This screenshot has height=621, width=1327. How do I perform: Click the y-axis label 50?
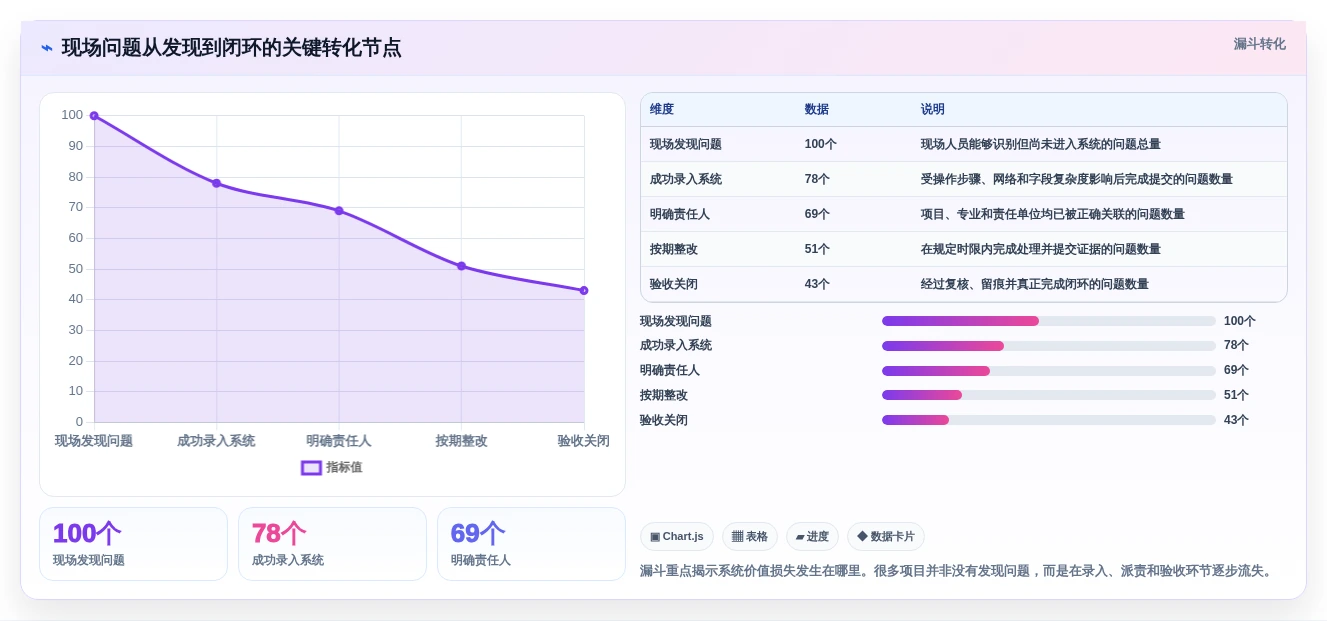click(76, 269)
